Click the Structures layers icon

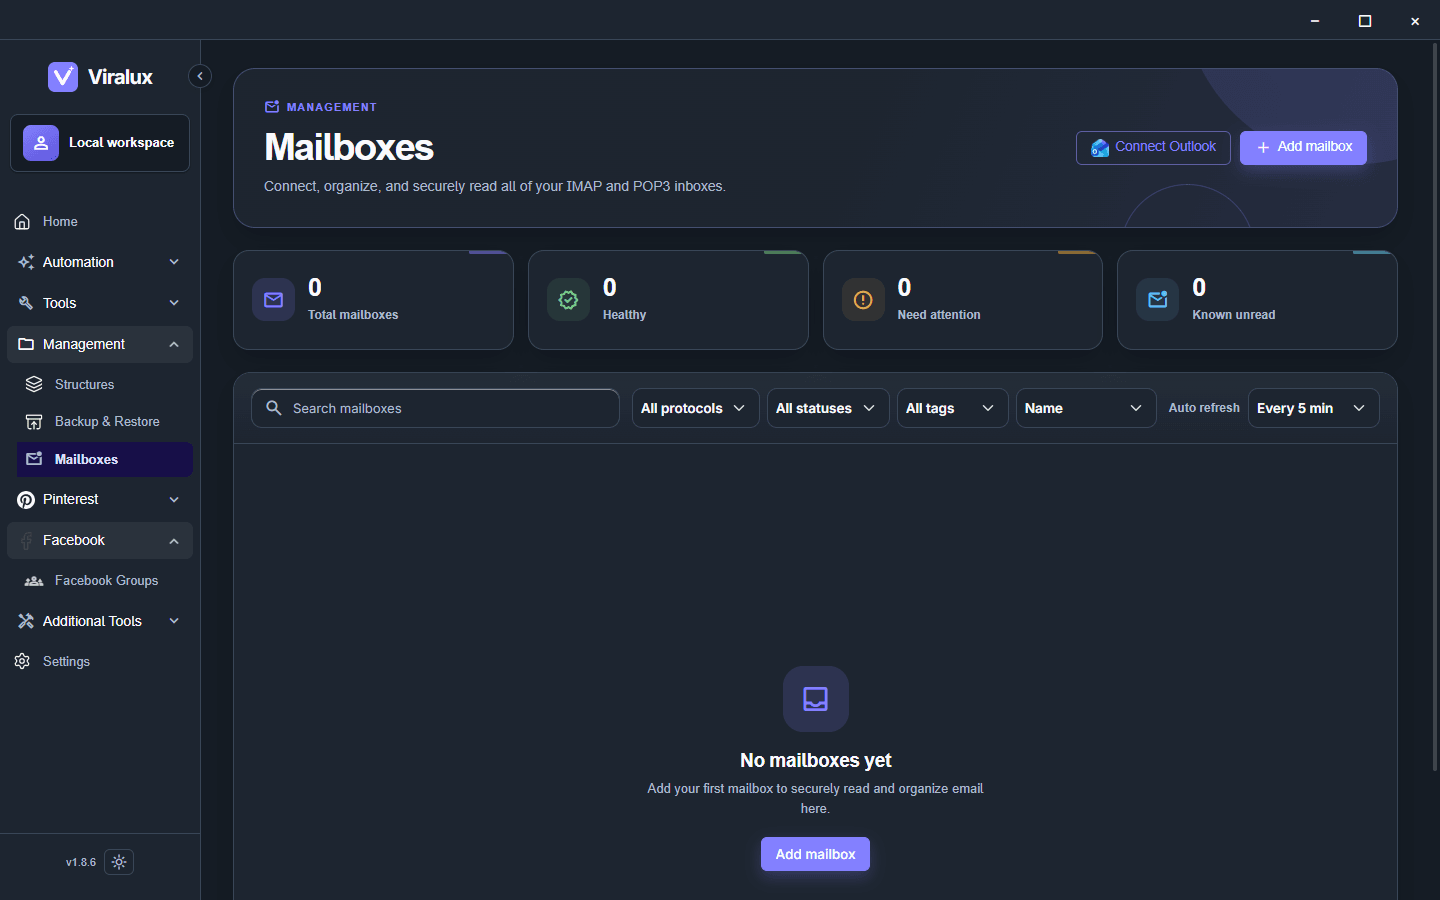click(x=34, y=384)
